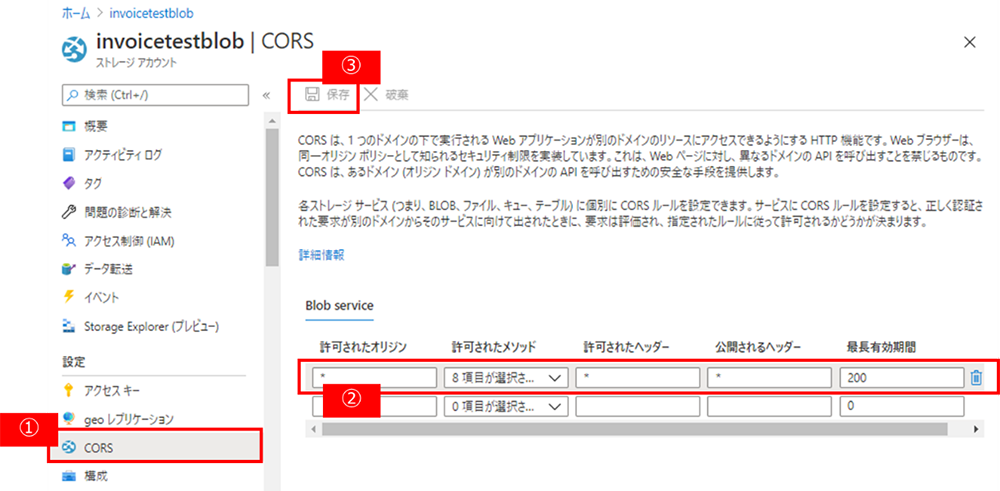Click the 許可されたオリジン column header
Screen dimensions: 1000x491
point(364,346)
